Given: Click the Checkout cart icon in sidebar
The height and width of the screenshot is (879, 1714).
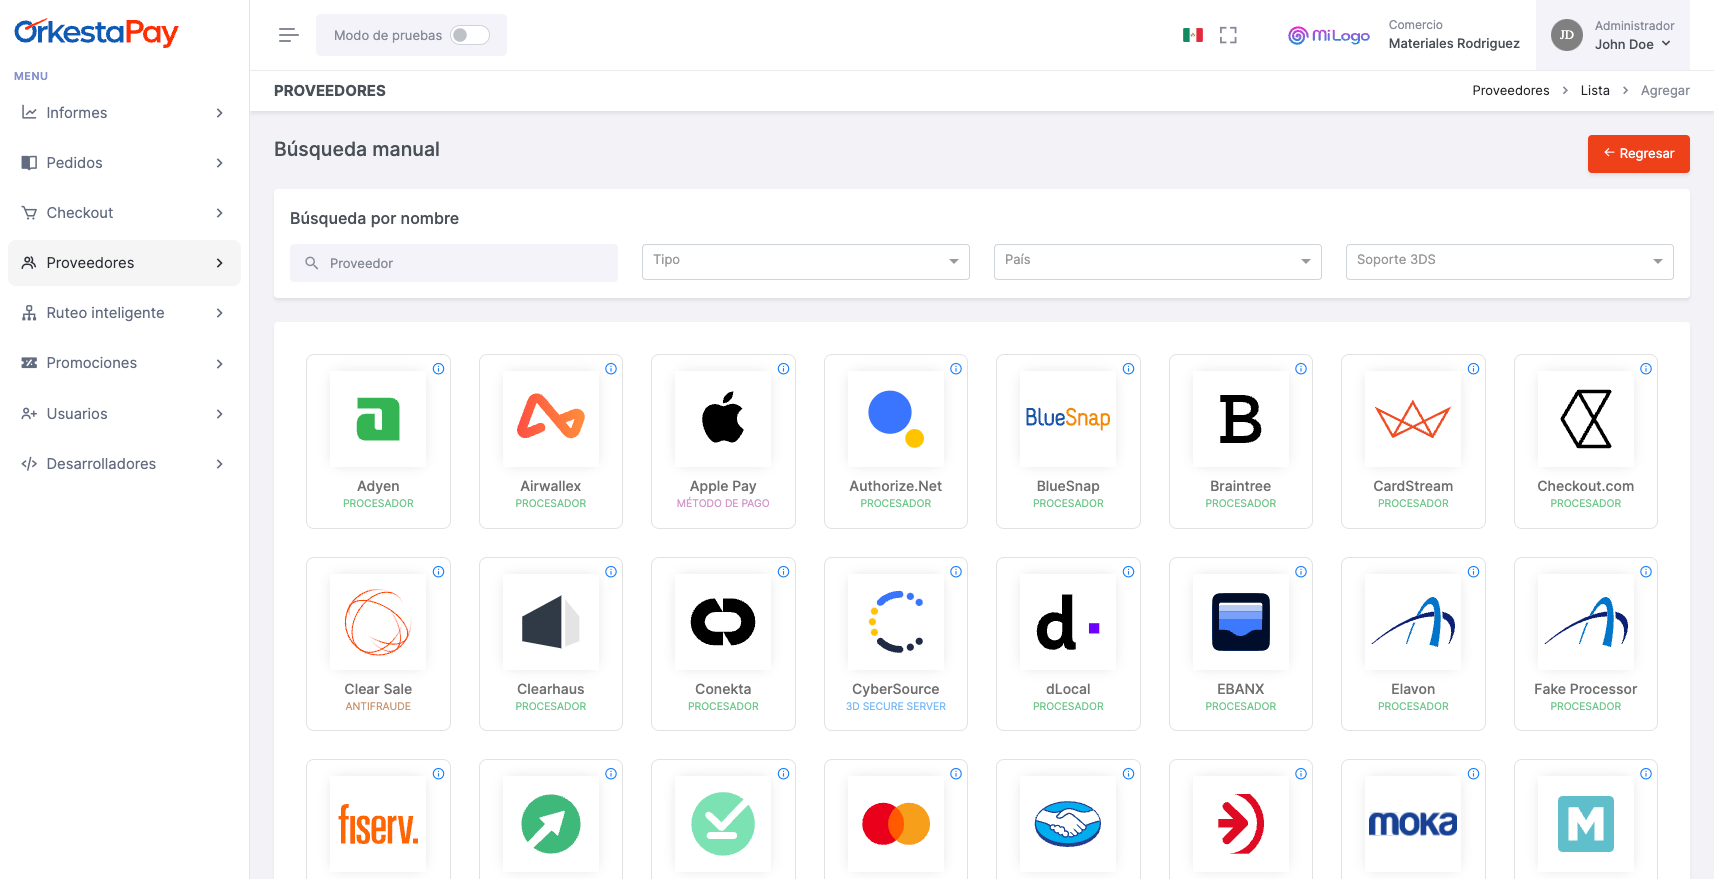Looking at the screenshot, I should pyautogui.click(x=29, y=213).
